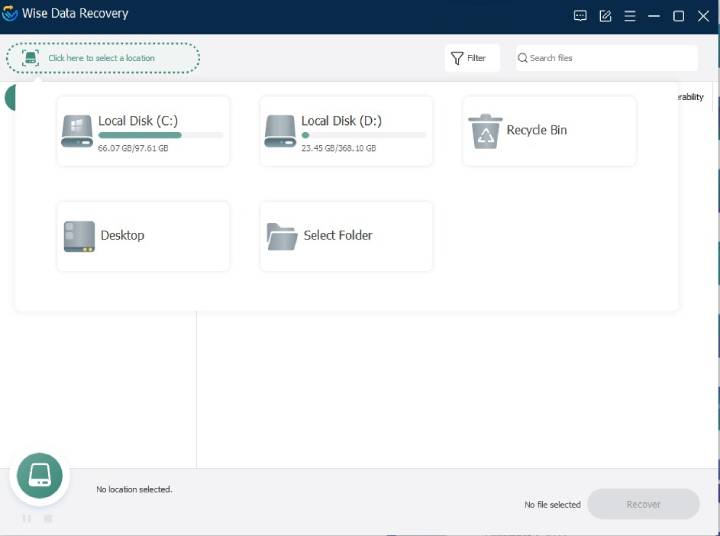This screenshot has width=720, height=536.
Task: Click the Select Folder icon
Action: [x=281, y=237]
